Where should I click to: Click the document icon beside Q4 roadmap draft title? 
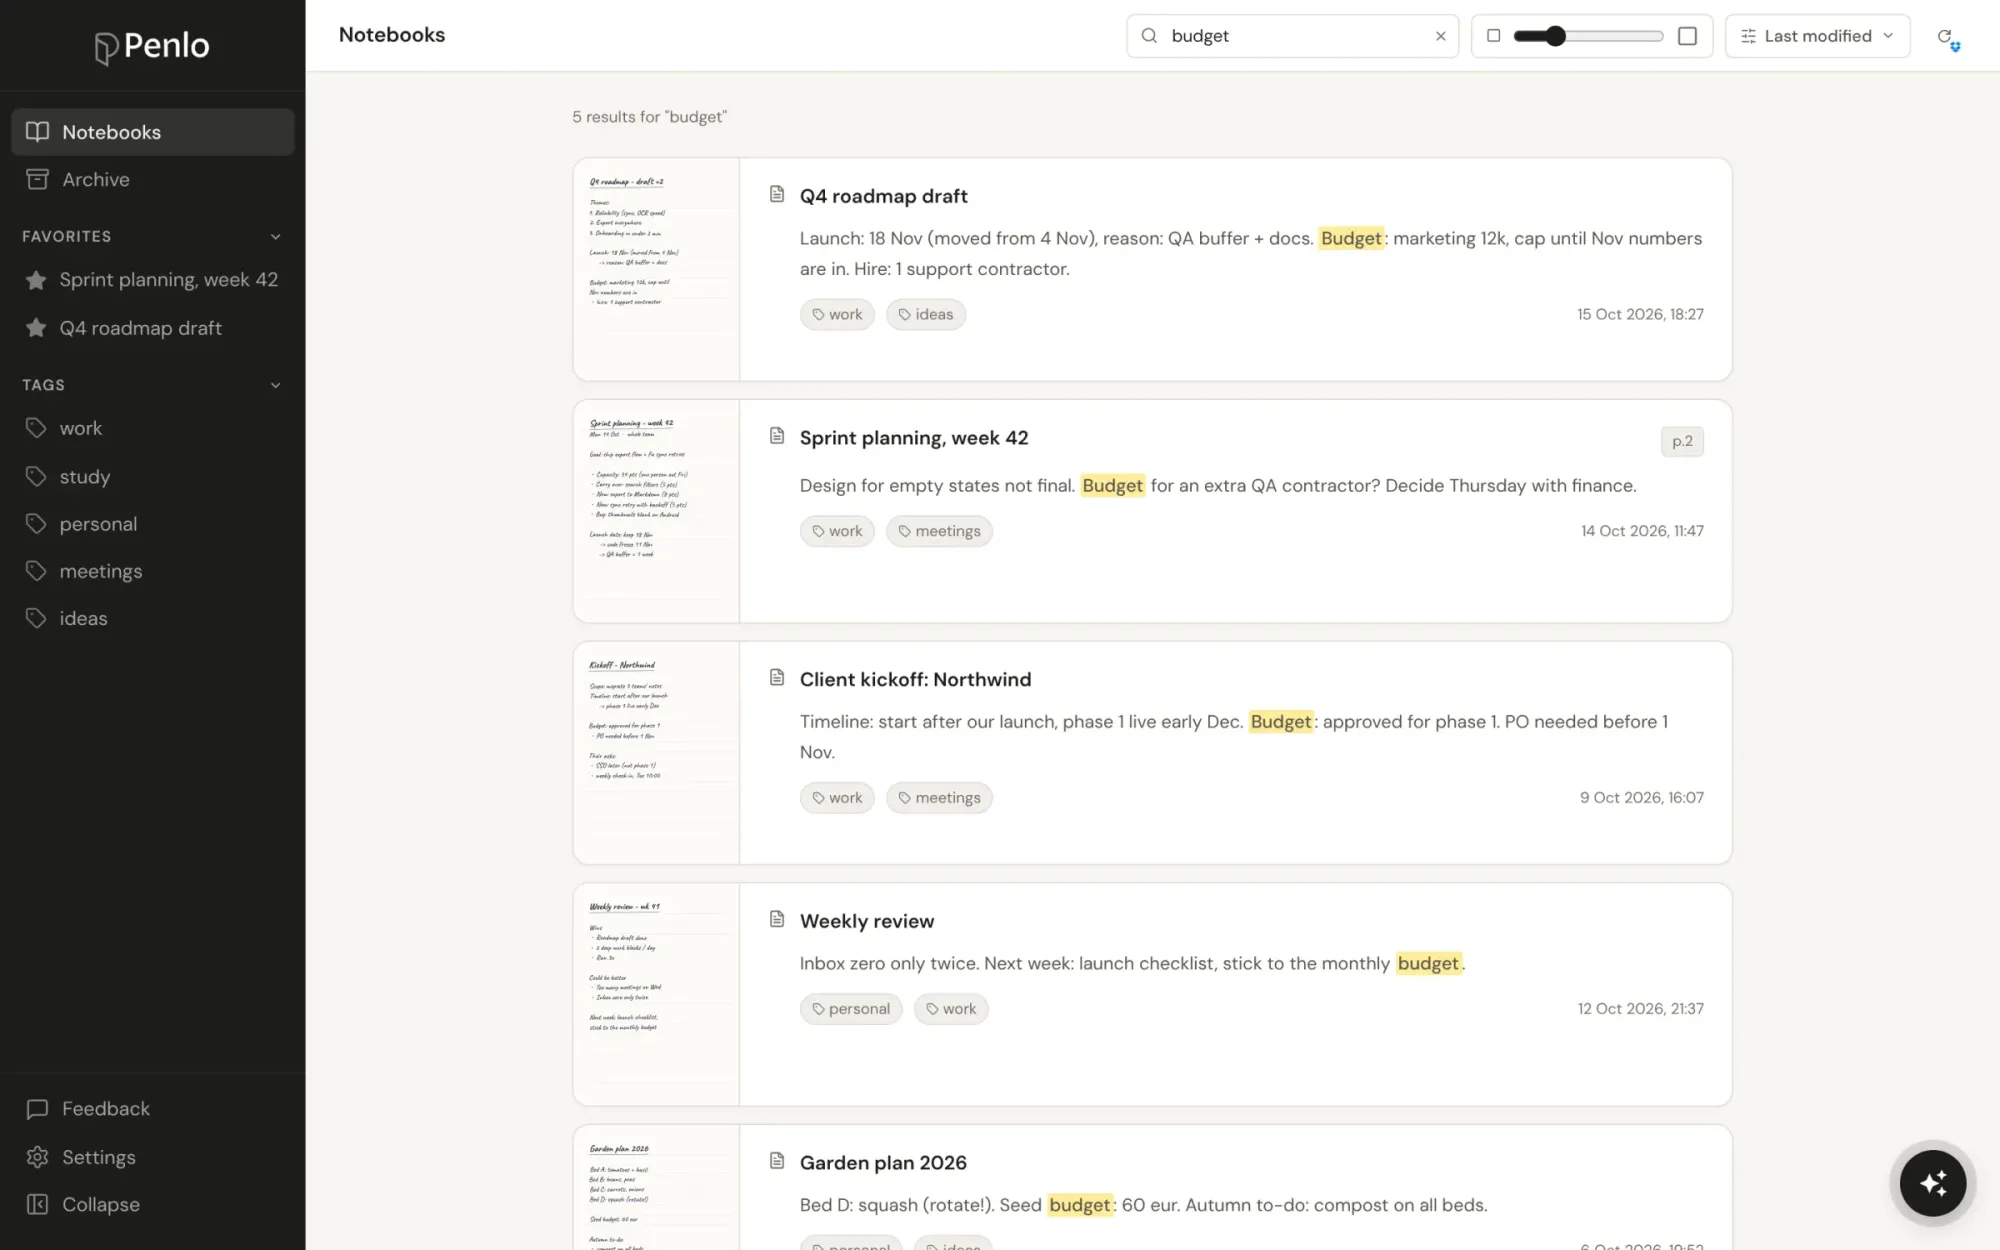[x=777, y=194]
